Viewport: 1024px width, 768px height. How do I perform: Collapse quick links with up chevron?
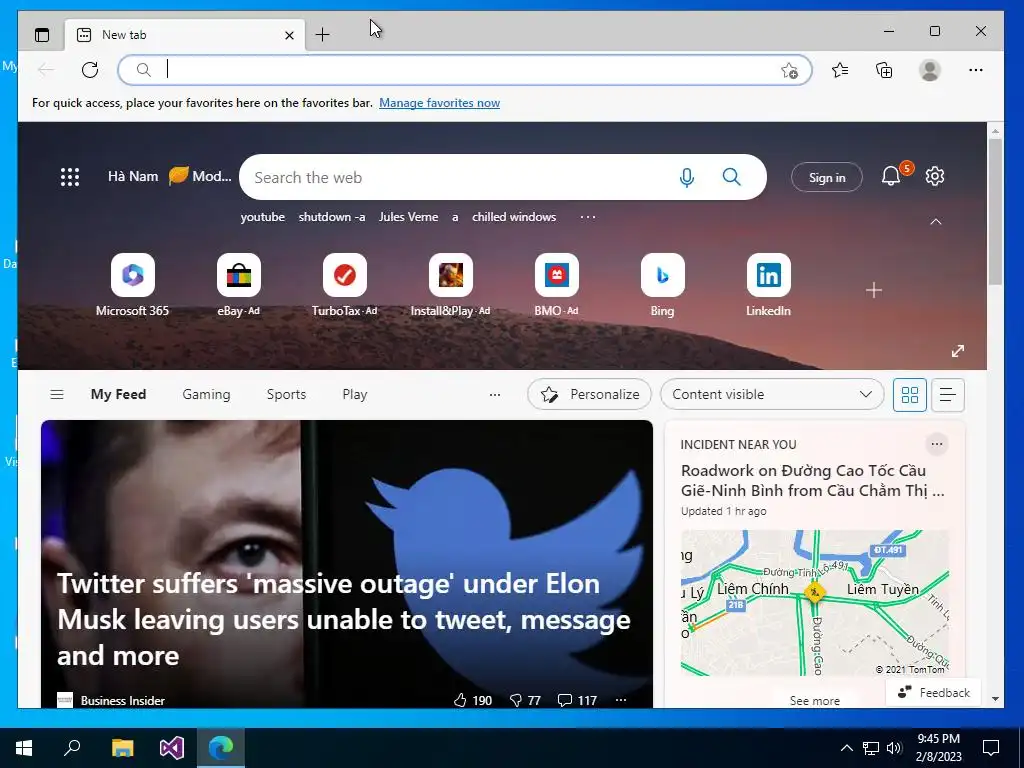[936, 222]
